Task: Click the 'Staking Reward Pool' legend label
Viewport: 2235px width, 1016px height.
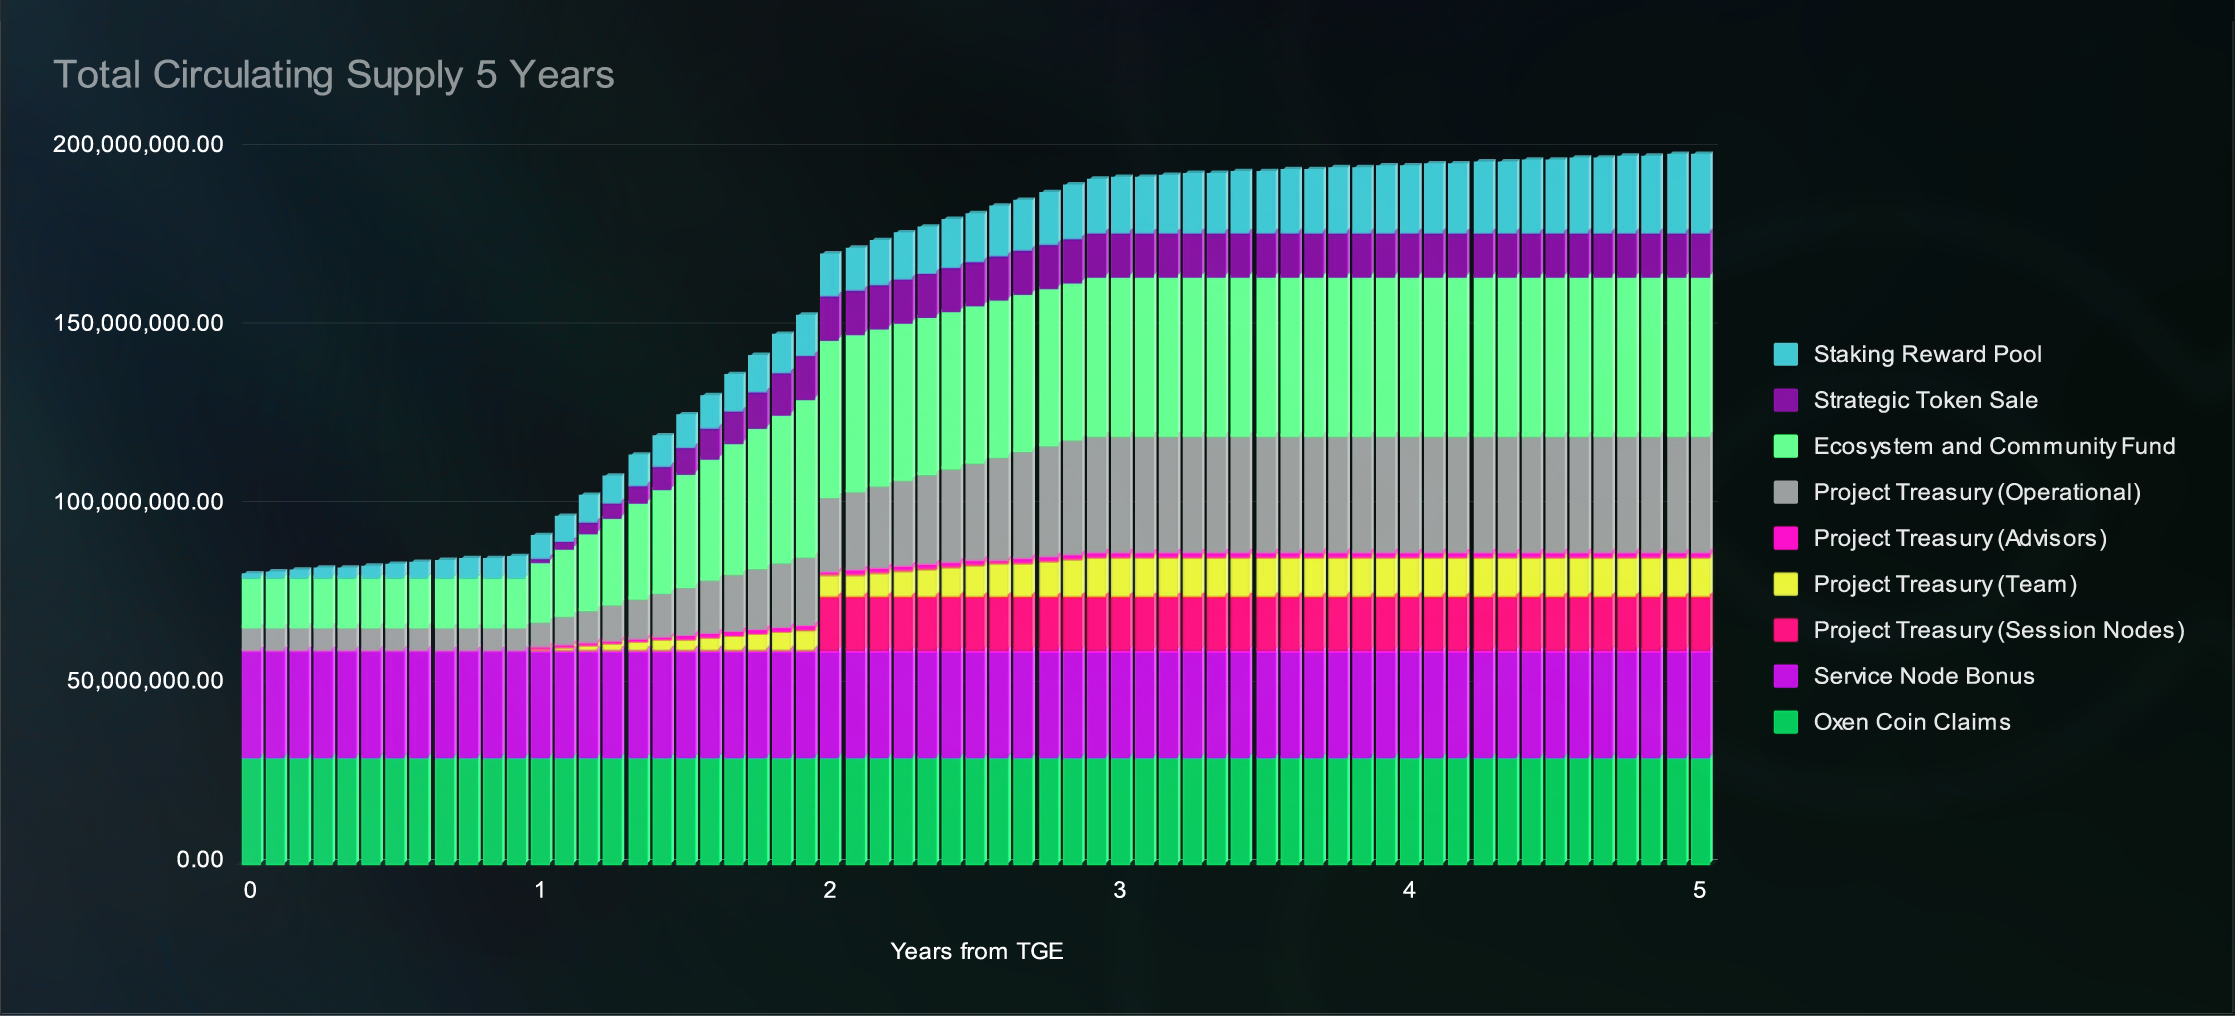Action: (1927, 354)
